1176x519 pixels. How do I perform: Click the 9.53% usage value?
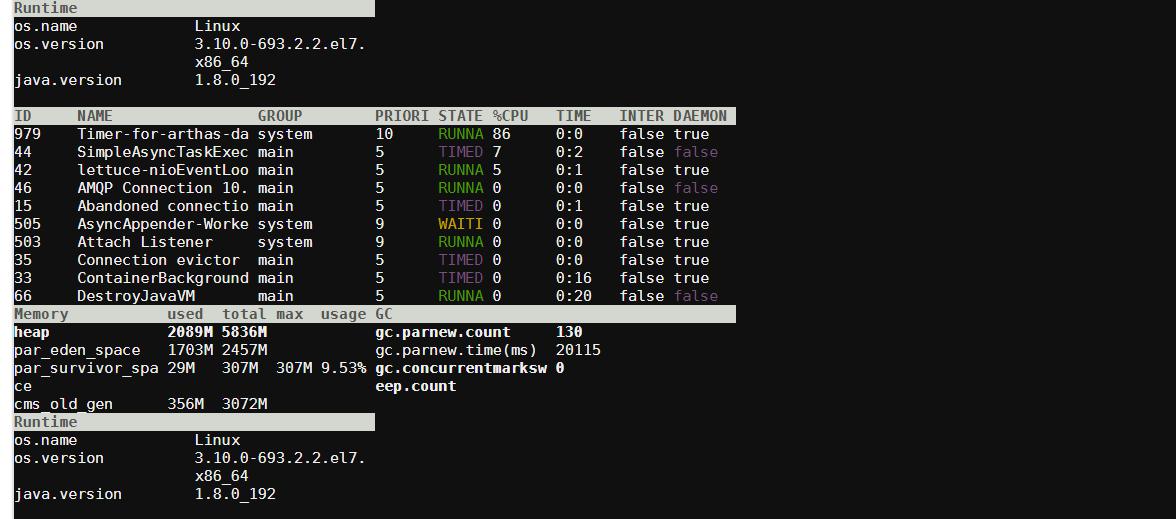point(344,368)
